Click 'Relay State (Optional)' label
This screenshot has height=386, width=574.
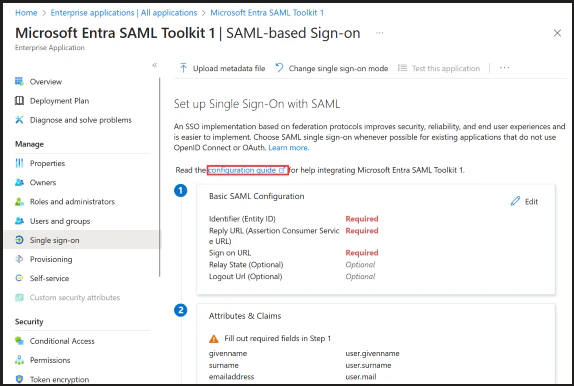click(246, 265)
